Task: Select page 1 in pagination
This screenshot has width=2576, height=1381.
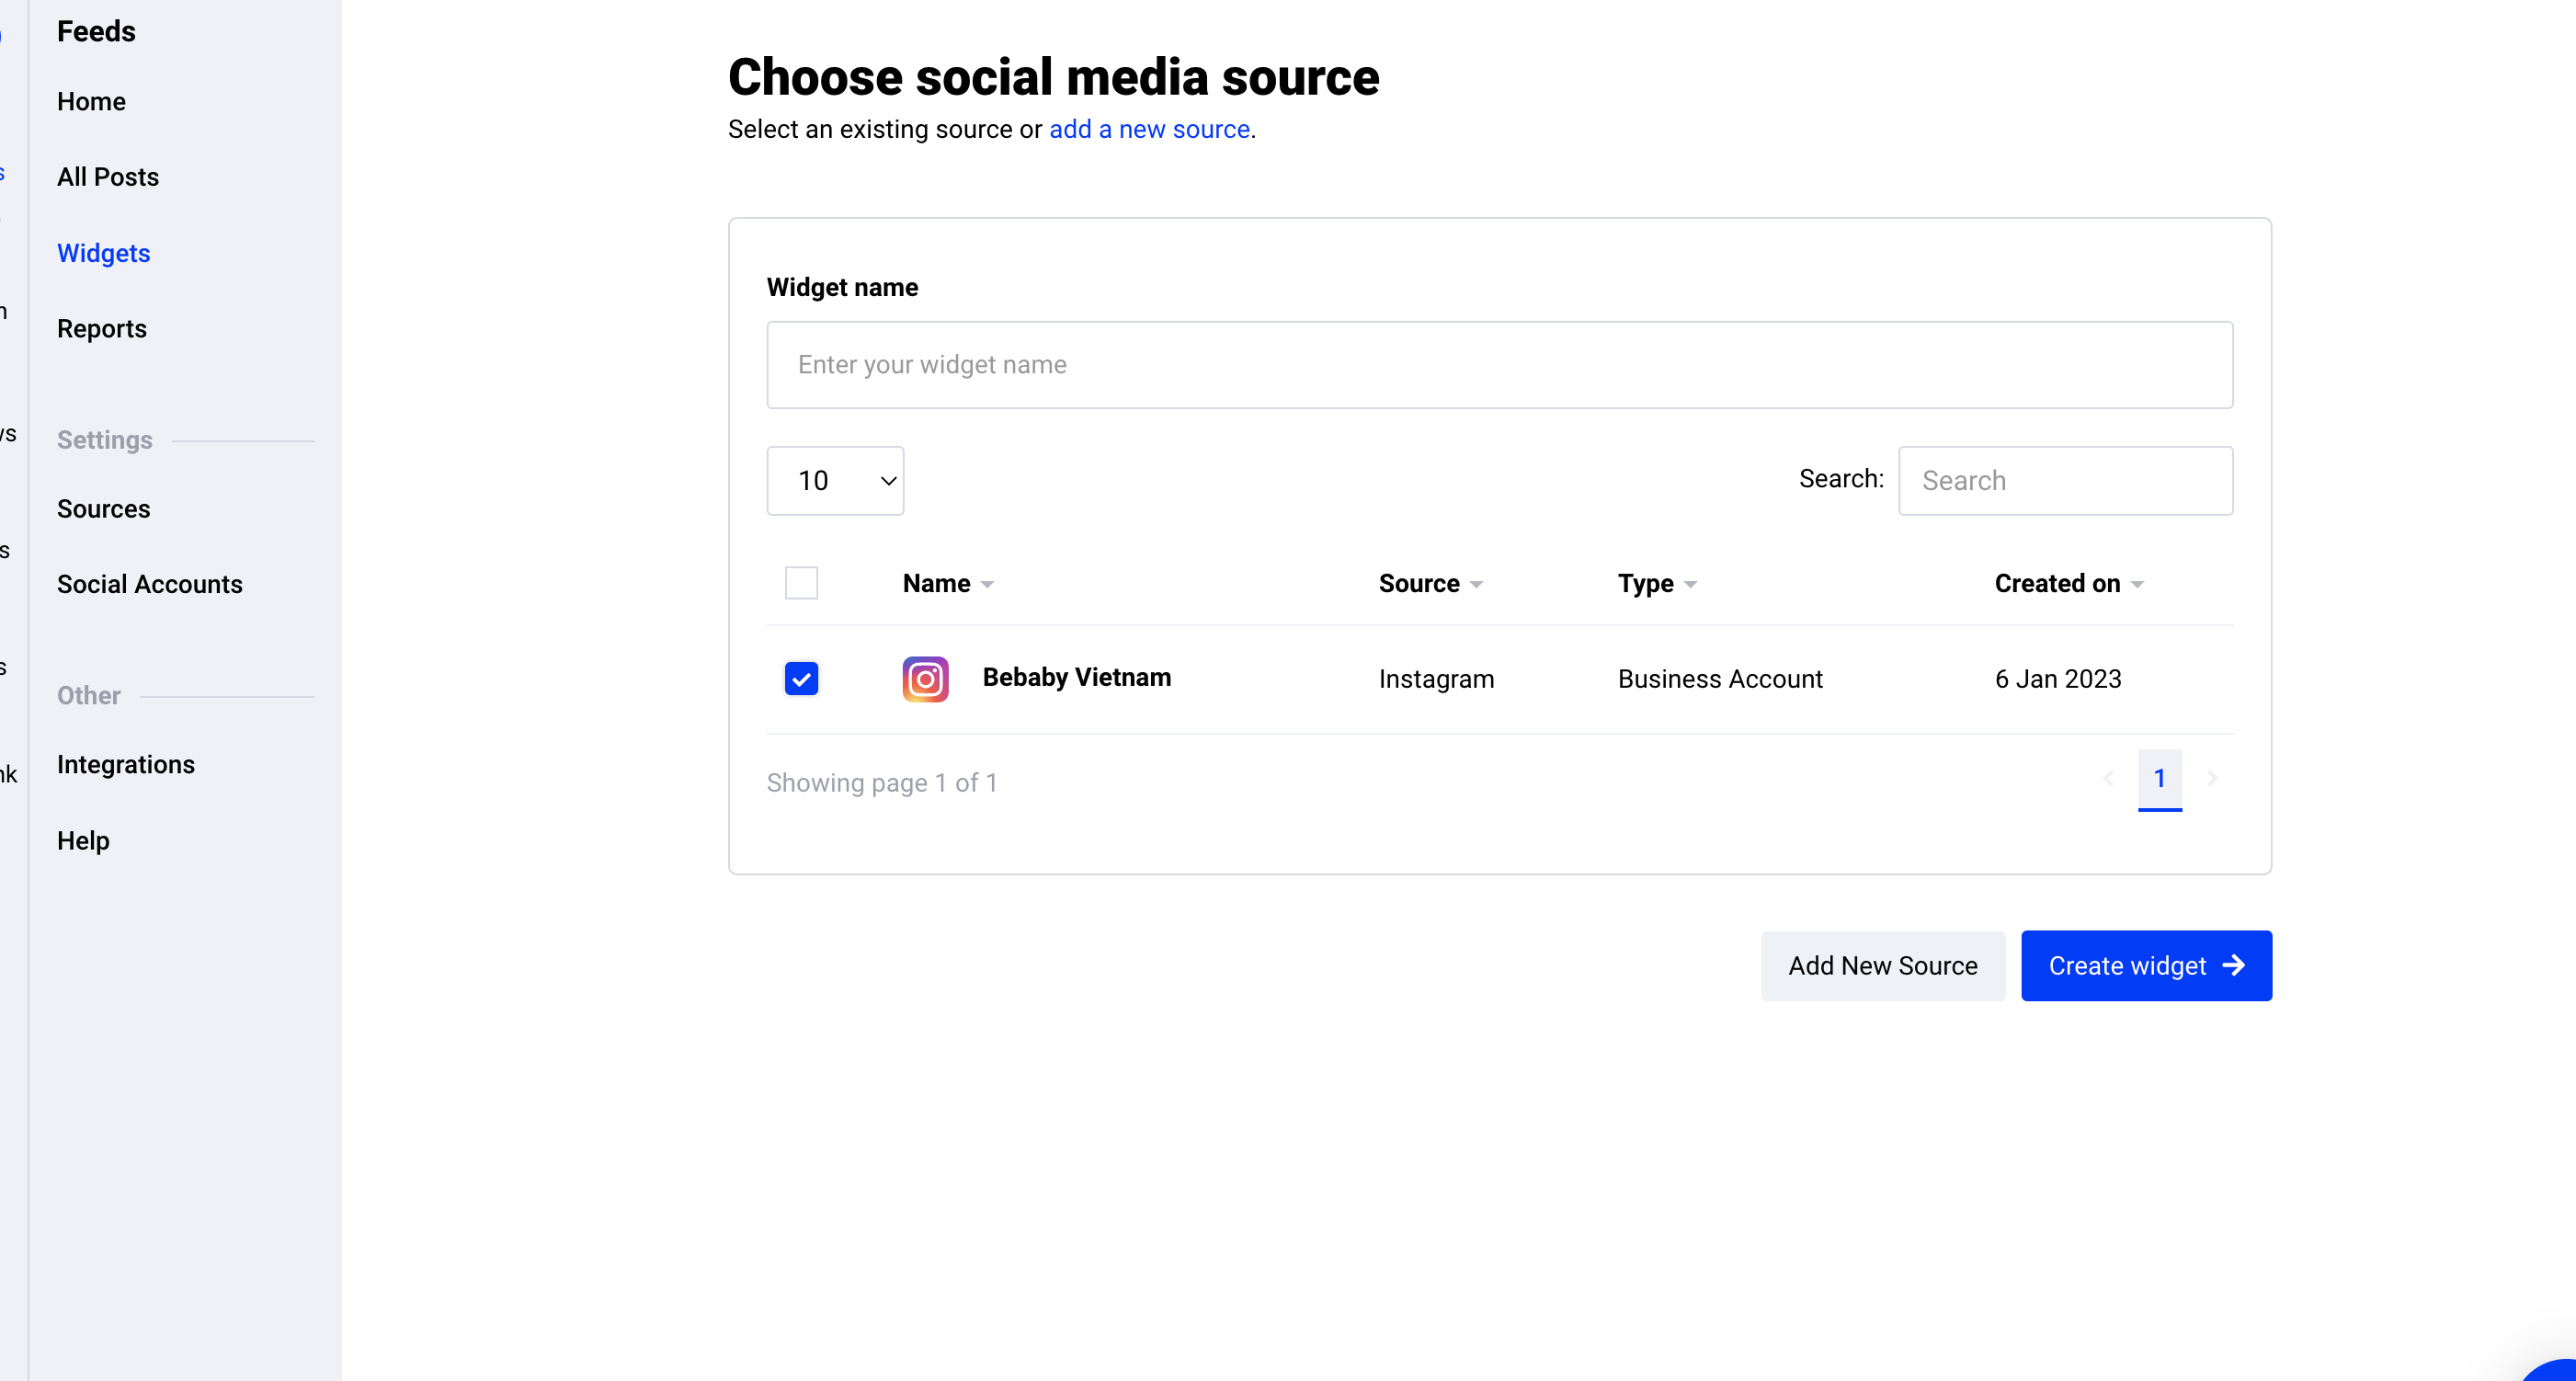Action: [x=2159, y=778]
